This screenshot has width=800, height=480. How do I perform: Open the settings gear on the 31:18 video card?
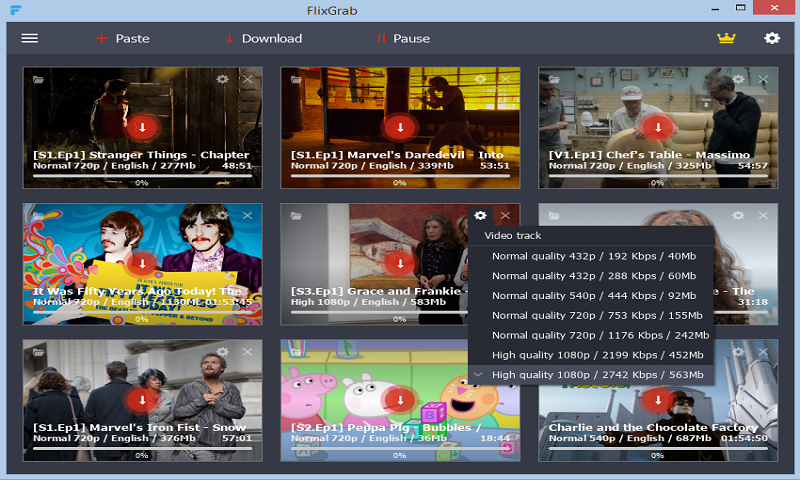click(738, 215)
